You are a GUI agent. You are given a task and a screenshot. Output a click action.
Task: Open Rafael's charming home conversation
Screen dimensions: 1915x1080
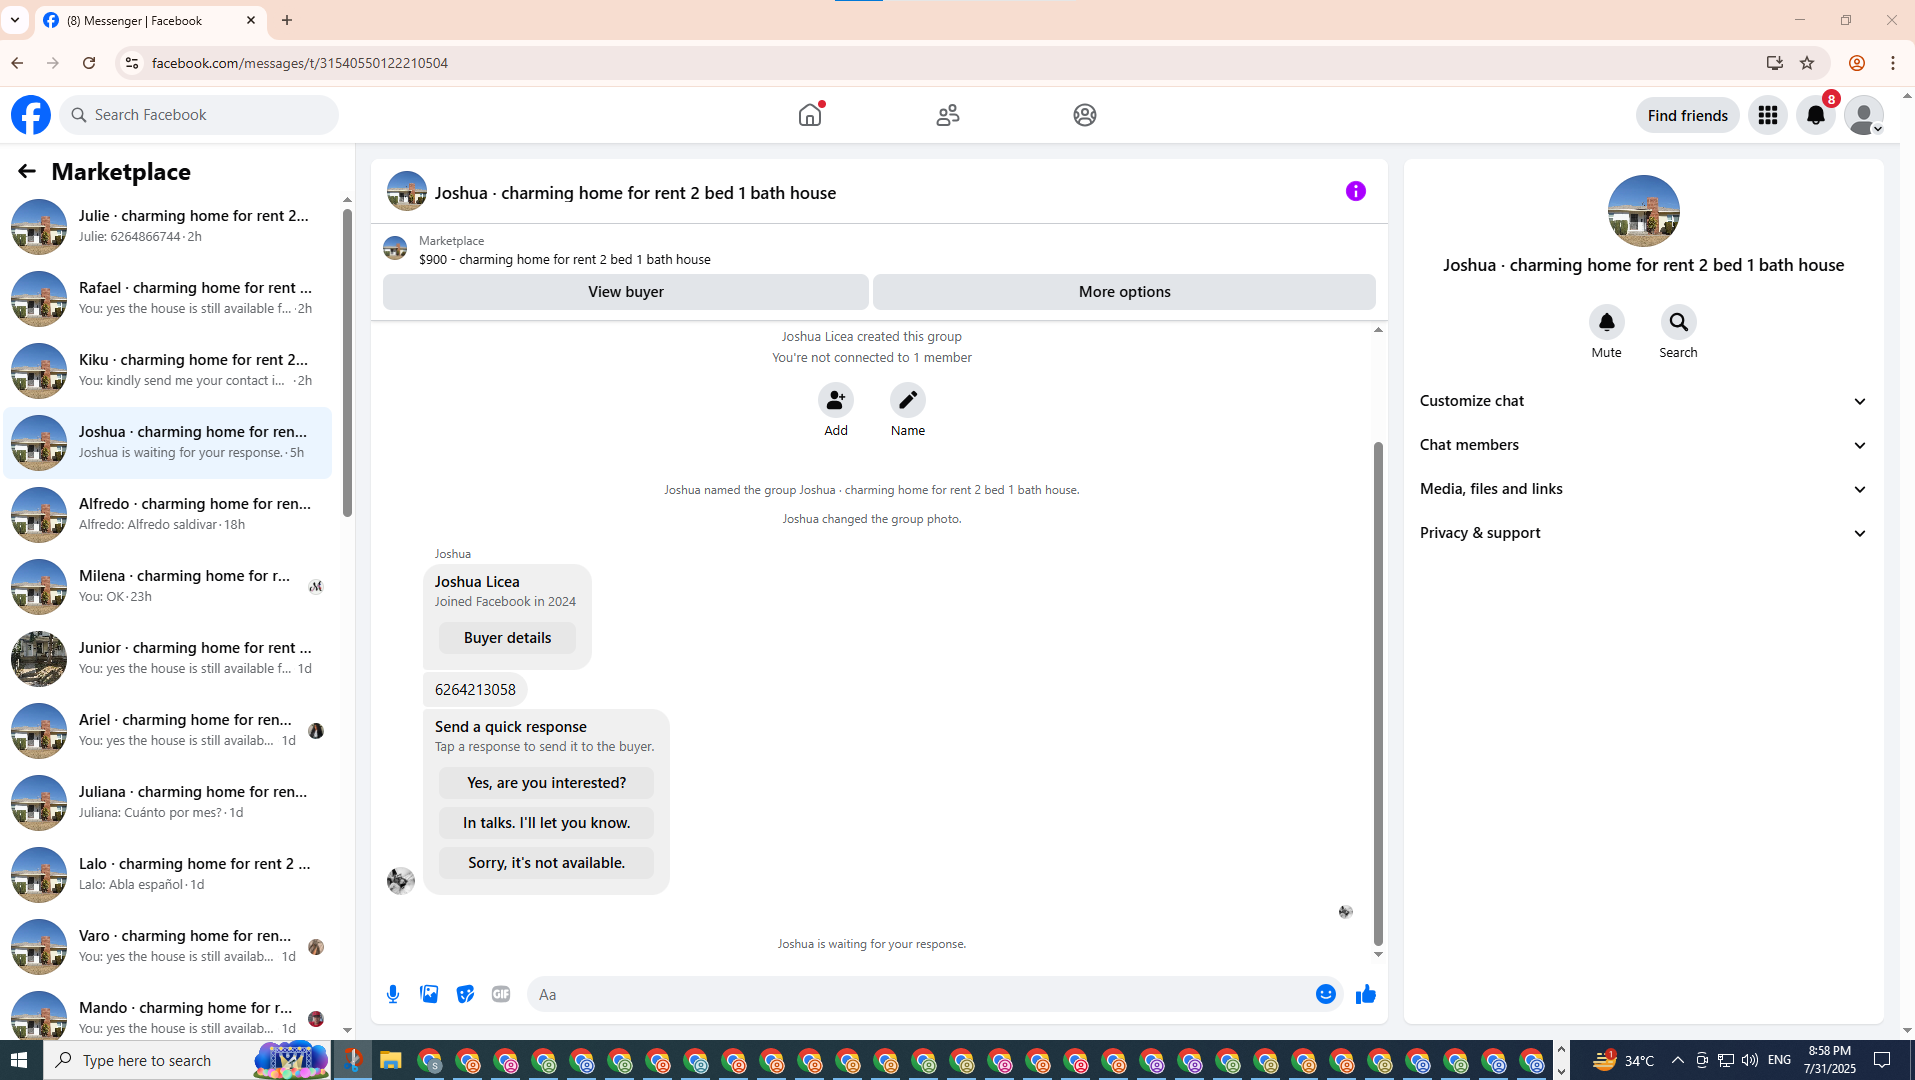point(167,299)
